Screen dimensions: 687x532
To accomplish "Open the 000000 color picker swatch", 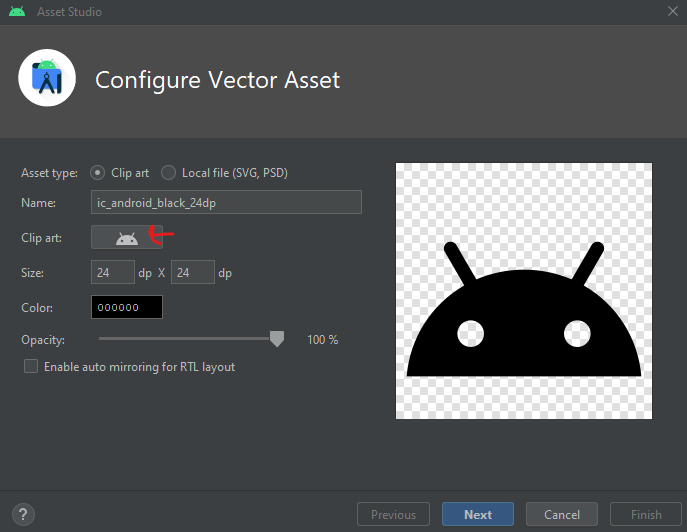I will pyautogui.click(x=127, y=307).
